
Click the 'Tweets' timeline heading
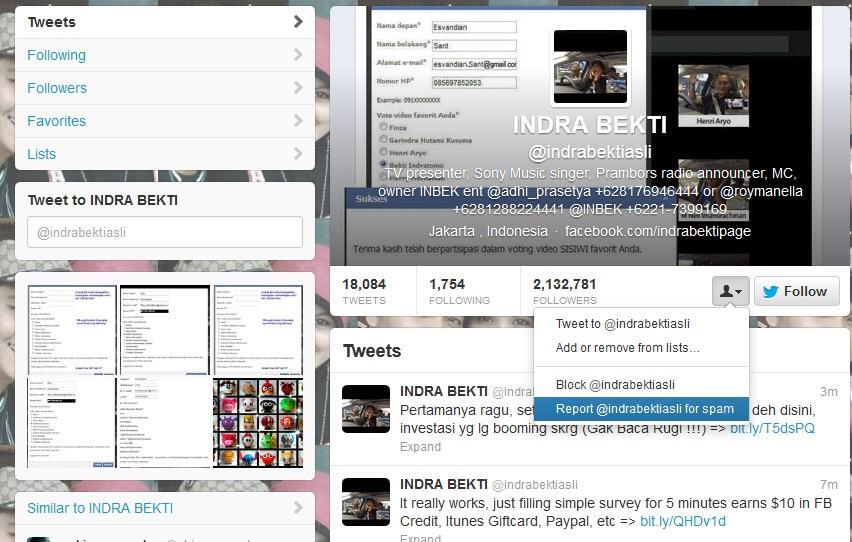click(x=372, y=351)
